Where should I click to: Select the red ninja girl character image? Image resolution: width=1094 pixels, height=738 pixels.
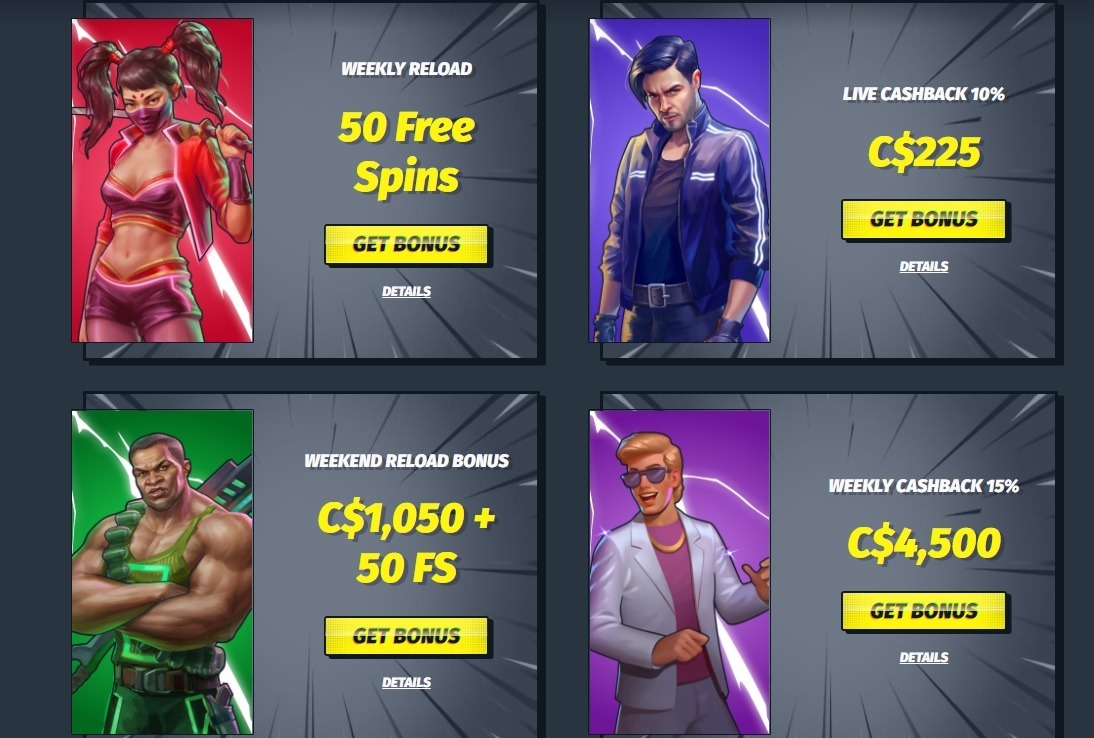(163, 181)
